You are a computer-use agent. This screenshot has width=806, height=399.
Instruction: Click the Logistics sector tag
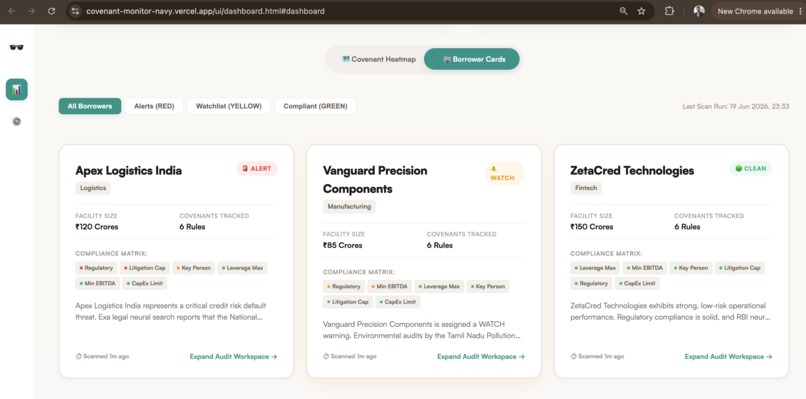[93, 188]
